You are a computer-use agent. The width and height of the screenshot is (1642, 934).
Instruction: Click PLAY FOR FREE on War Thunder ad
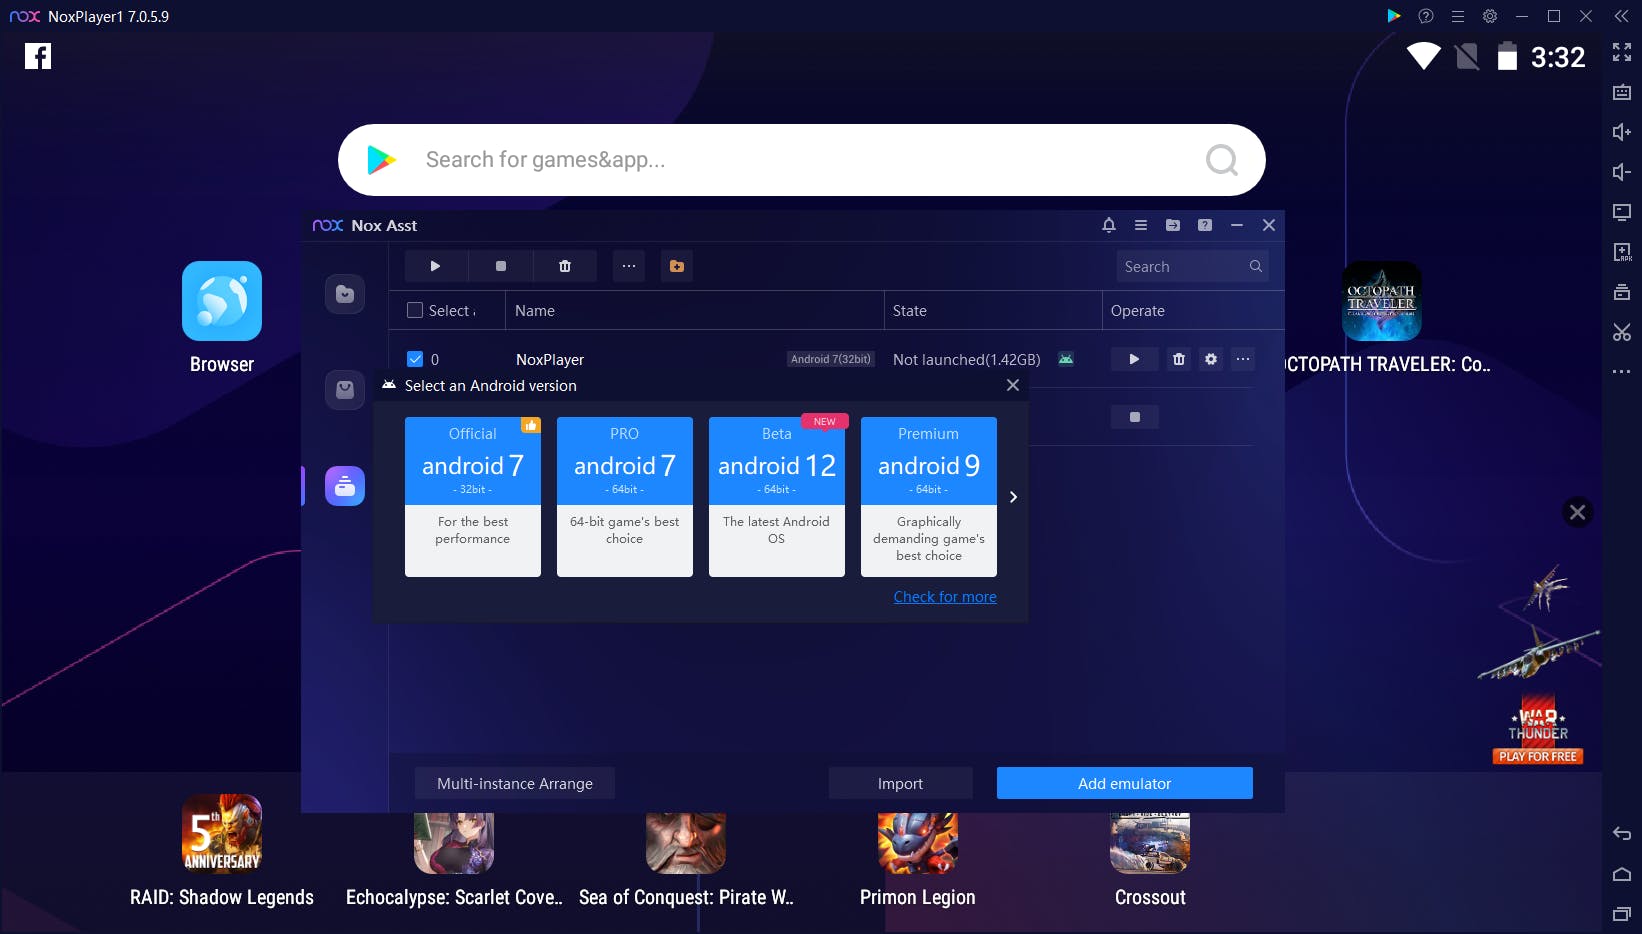pos(1538,757)
